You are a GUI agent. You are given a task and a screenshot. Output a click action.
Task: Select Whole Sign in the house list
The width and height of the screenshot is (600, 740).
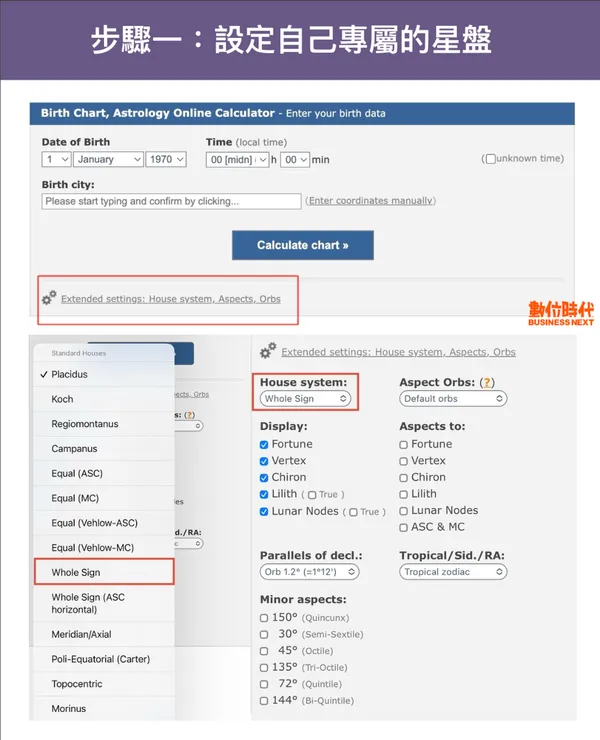point(103,573)
